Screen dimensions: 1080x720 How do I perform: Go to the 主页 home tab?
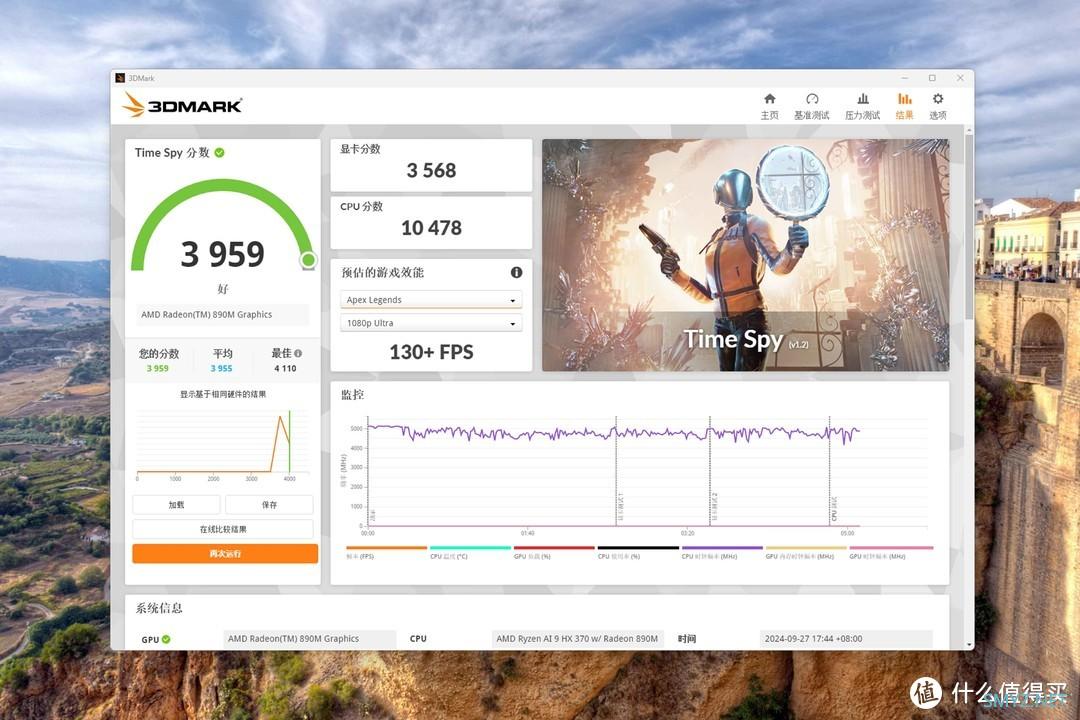click(769, 106)
